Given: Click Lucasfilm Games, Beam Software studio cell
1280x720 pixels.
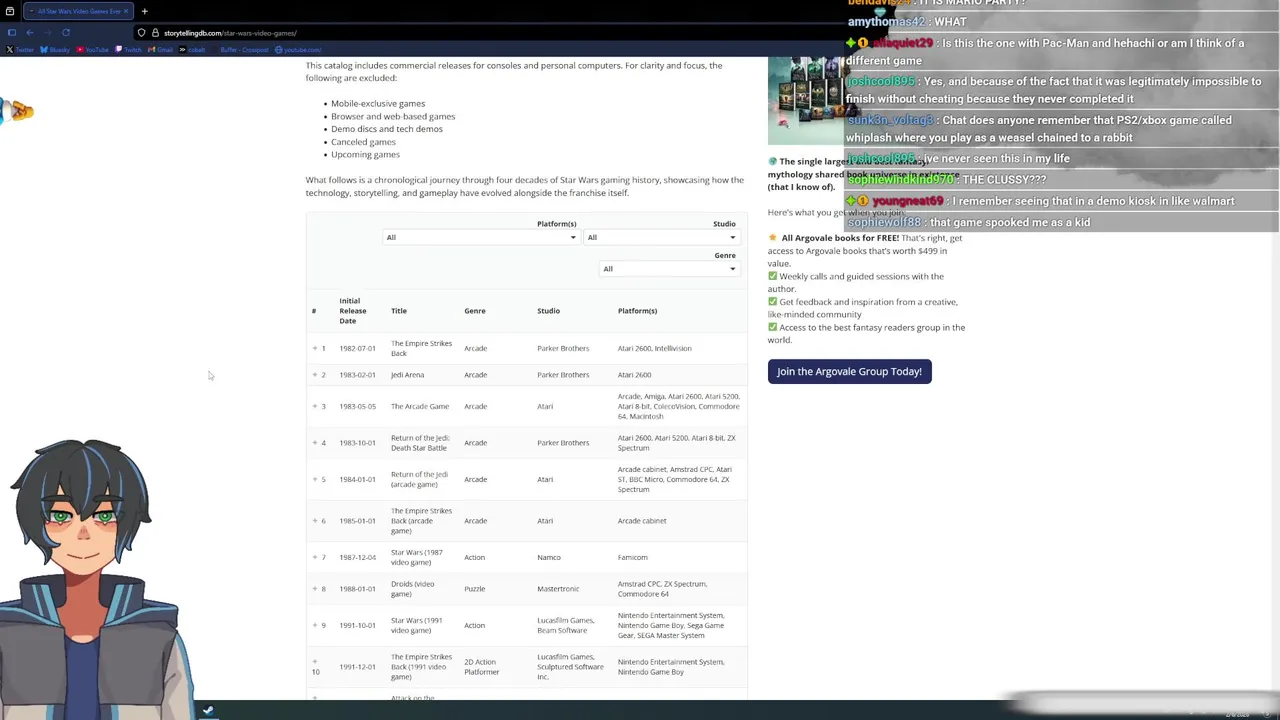Looking at the screenshot, I should [x=566, y=625].
